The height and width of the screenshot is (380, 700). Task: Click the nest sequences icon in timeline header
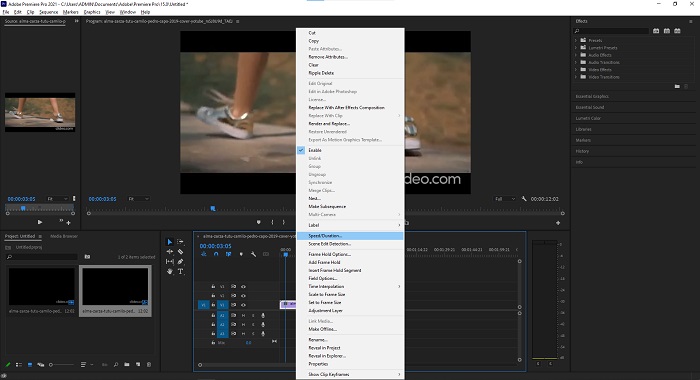tap(204, 255)
